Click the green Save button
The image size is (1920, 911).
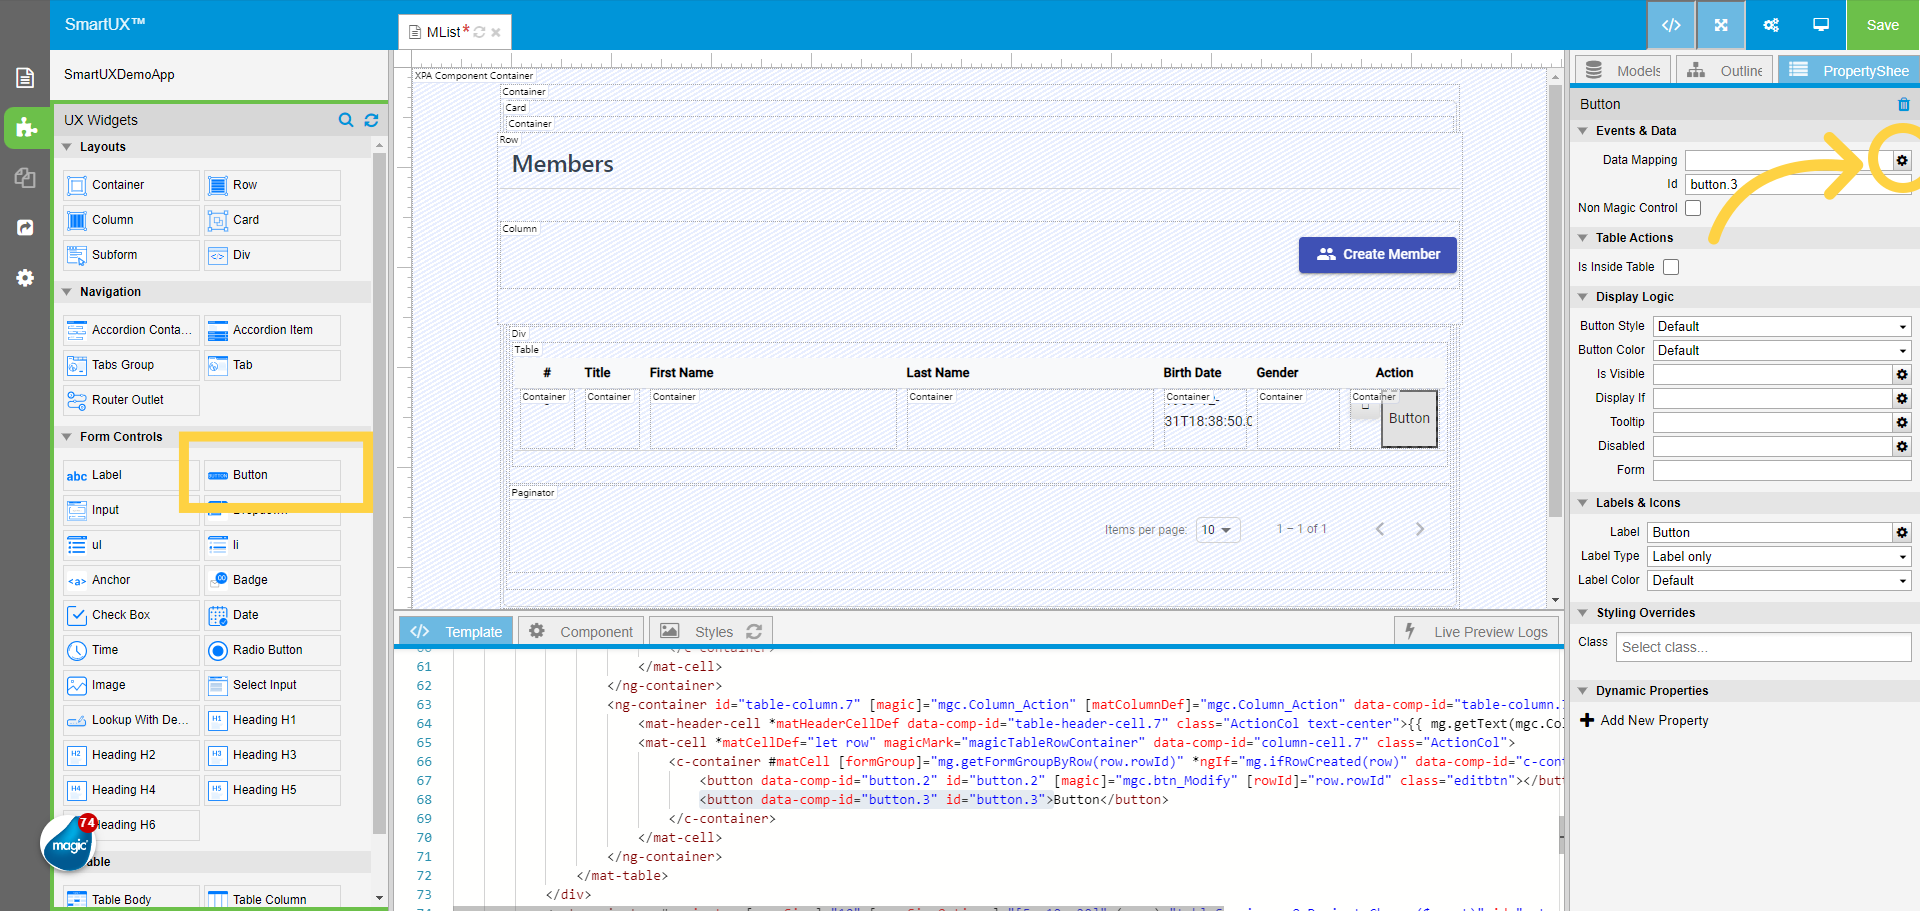click(x=1882, y=25)
